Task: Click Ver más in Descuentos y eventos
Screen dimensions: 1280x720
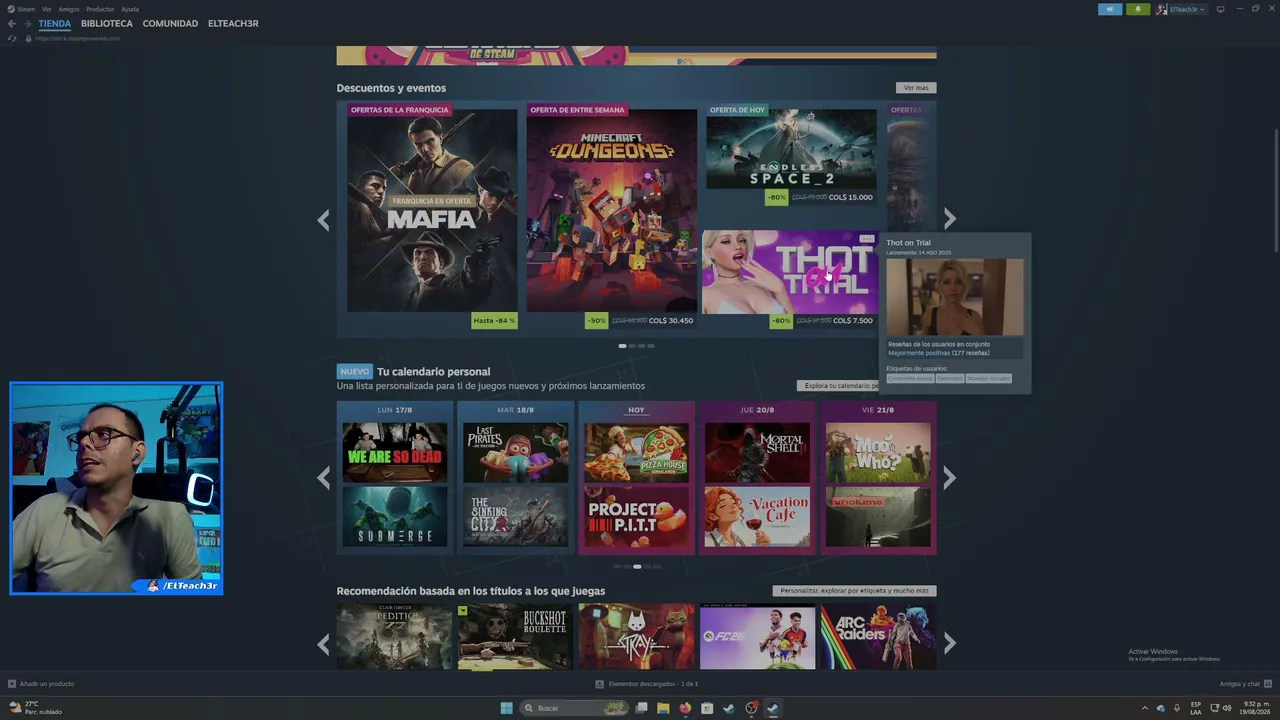Action: (x=916, y=88)
